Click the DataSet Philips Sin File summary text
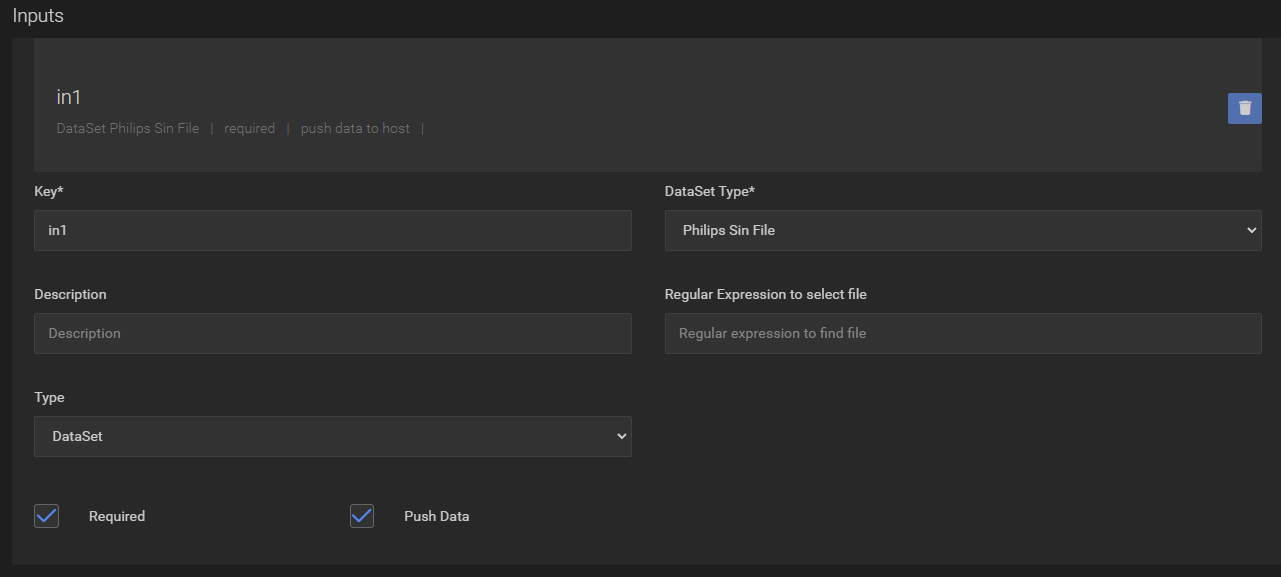 128,128
